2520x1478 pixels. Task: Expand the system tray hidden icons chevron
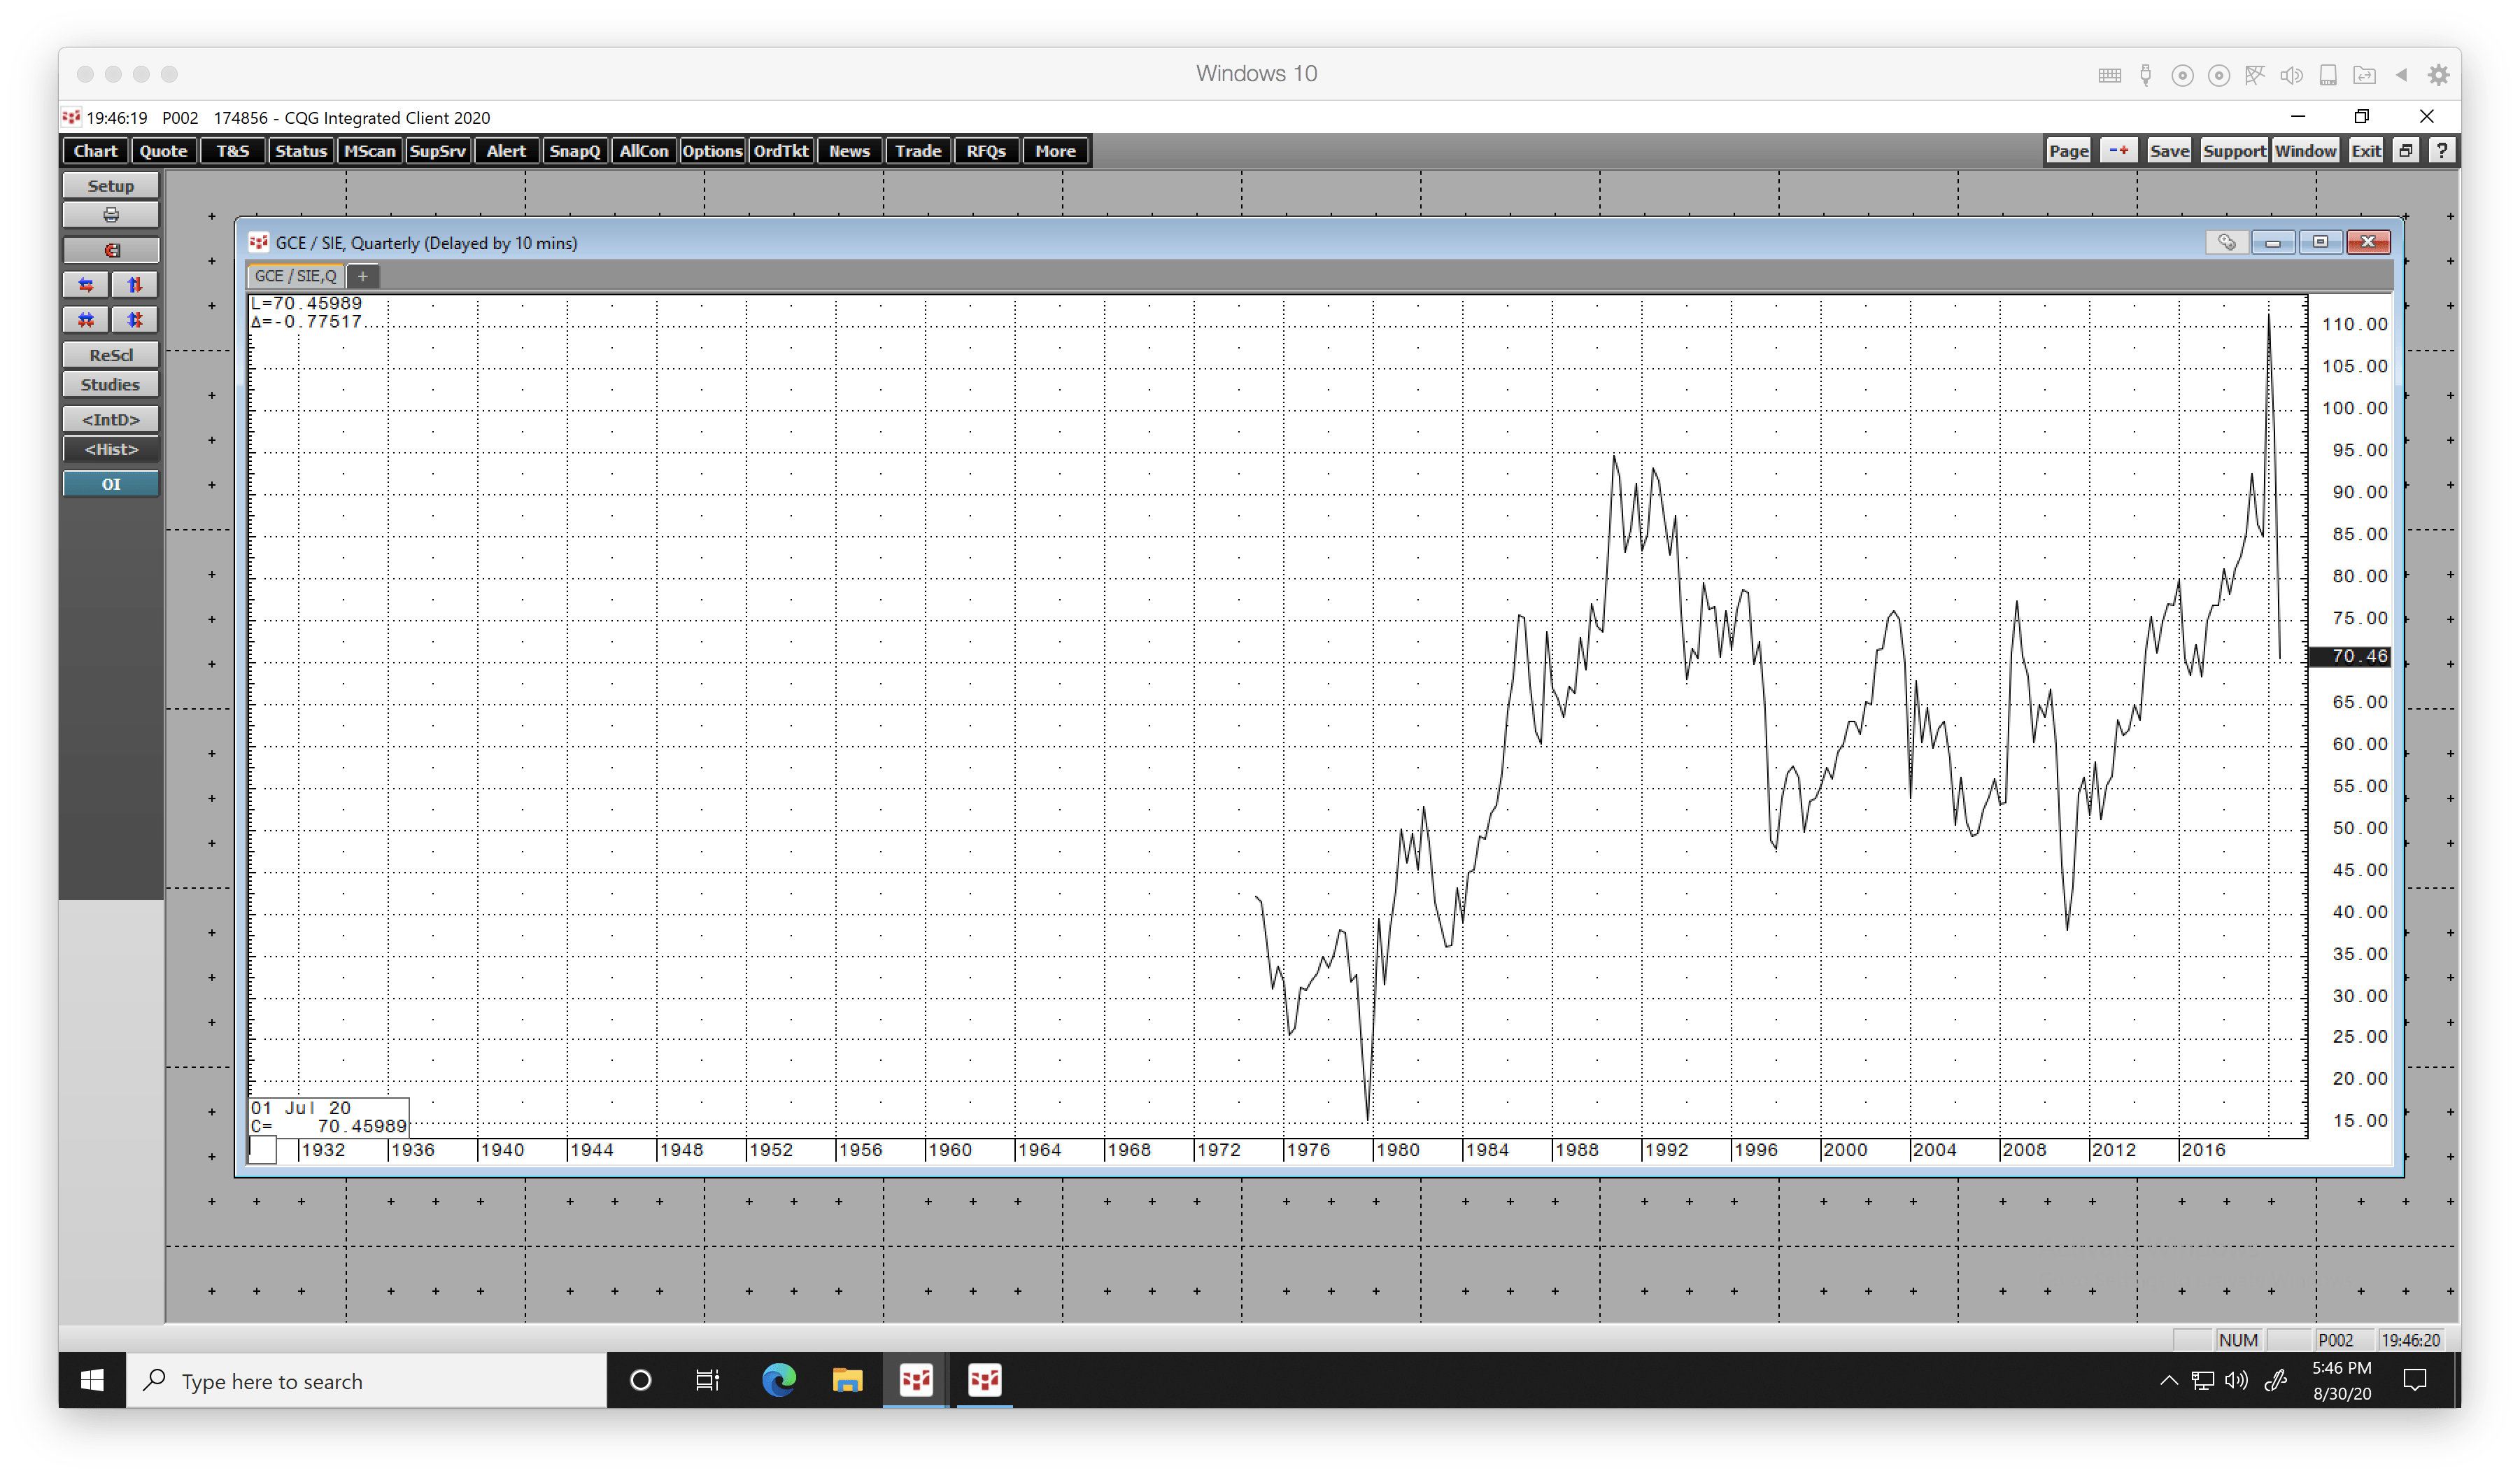2168,1380
